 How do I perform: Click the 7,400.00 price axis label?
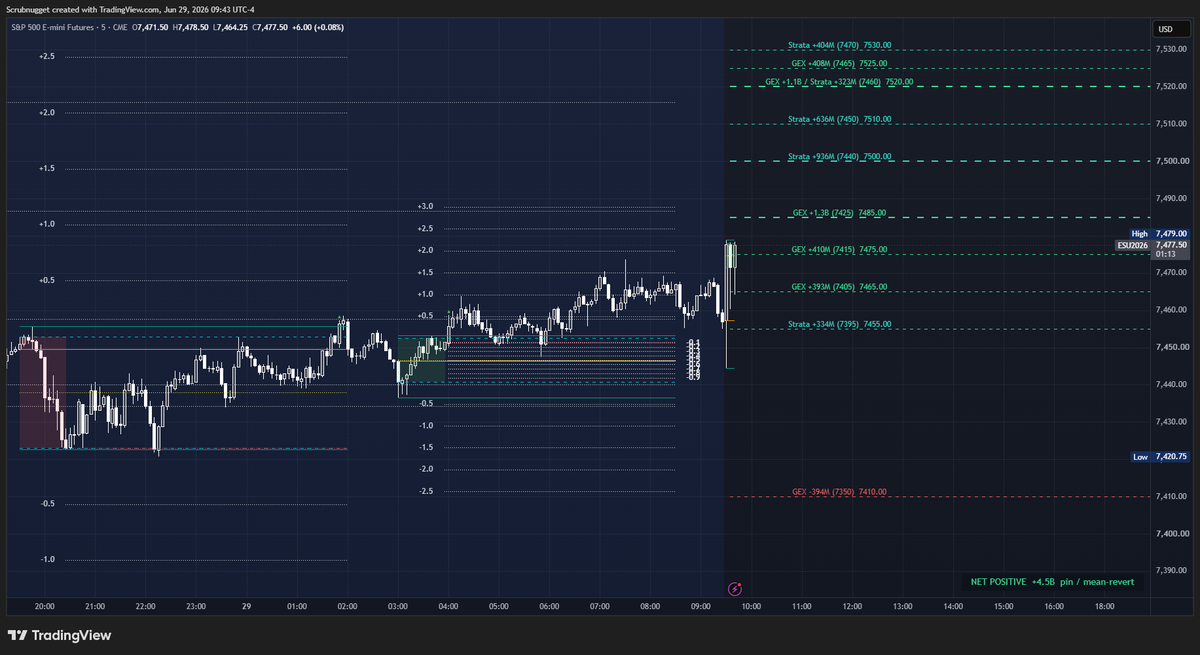(x=1171, y=533)
